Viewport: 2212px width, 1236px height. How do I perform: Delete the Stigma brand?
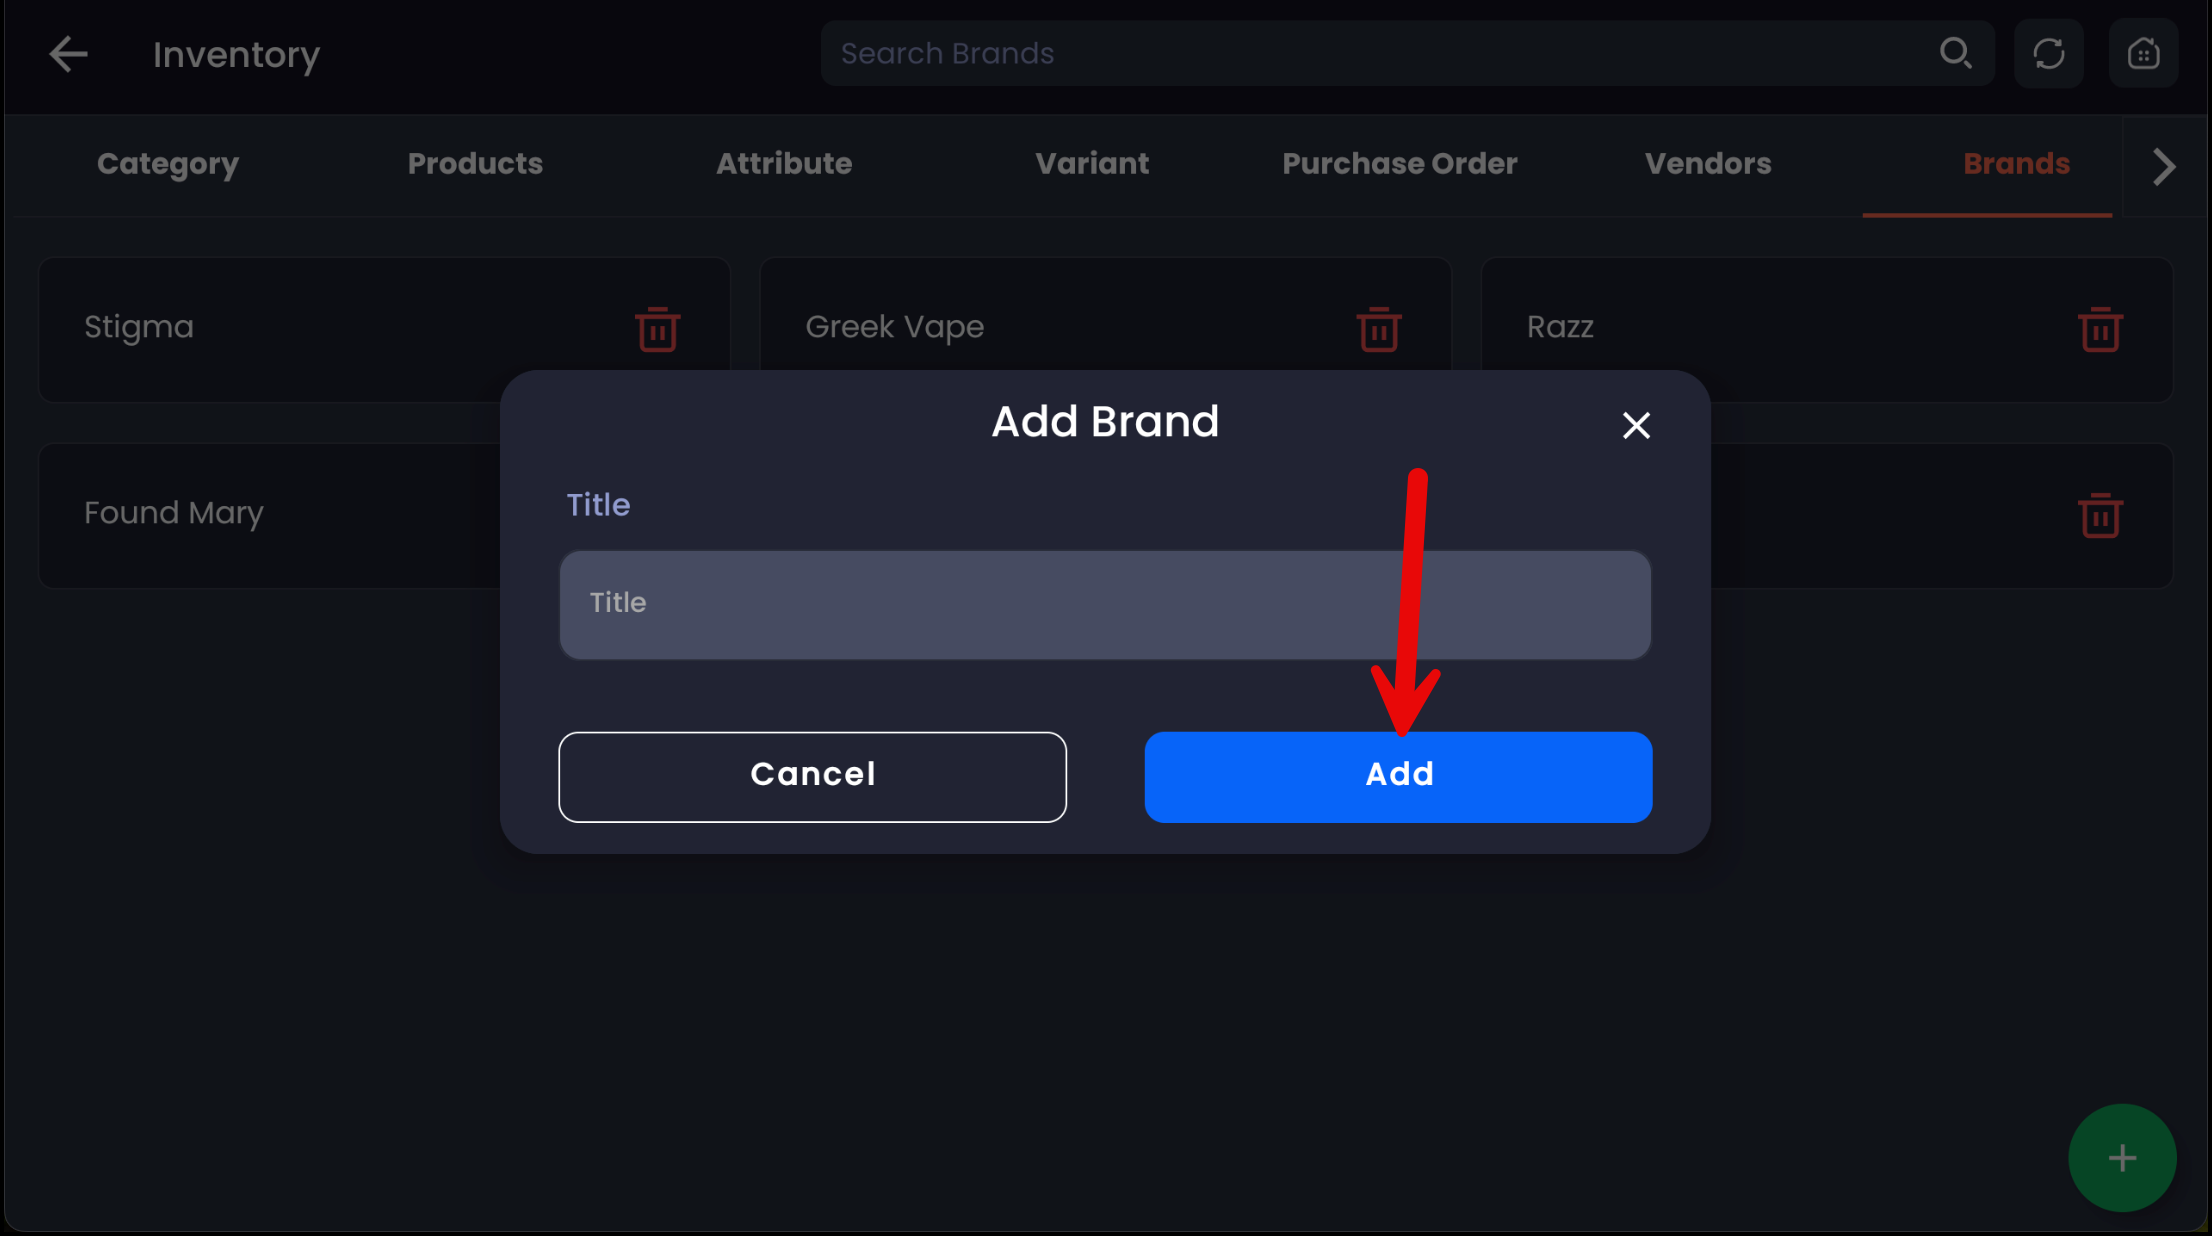657,329
